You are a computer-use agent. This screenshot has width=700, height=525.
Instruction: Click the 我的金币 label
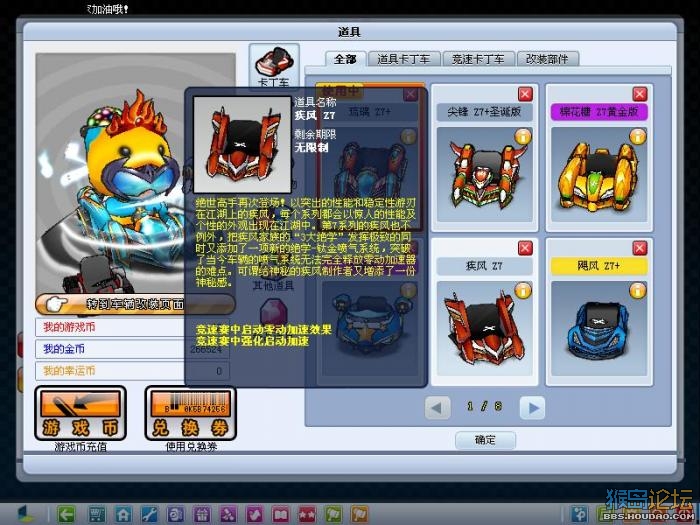tap(64, 349)
